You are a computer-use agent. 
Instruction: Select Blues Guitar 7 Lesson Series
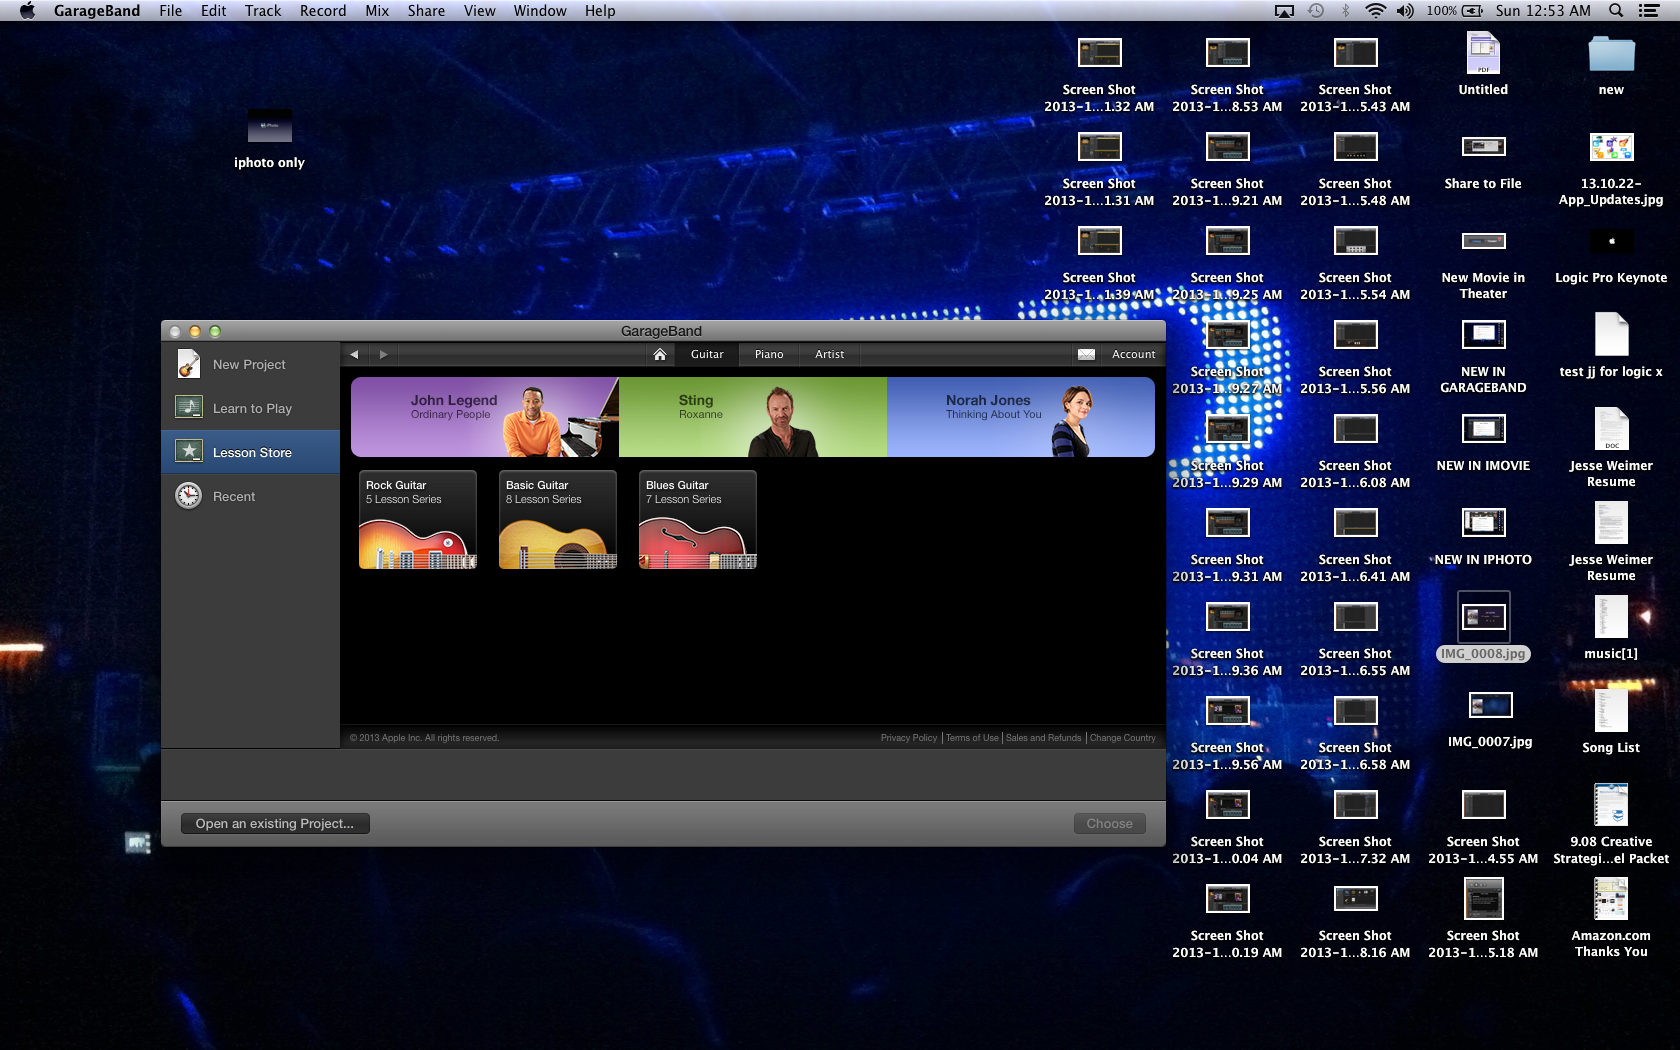698,520
